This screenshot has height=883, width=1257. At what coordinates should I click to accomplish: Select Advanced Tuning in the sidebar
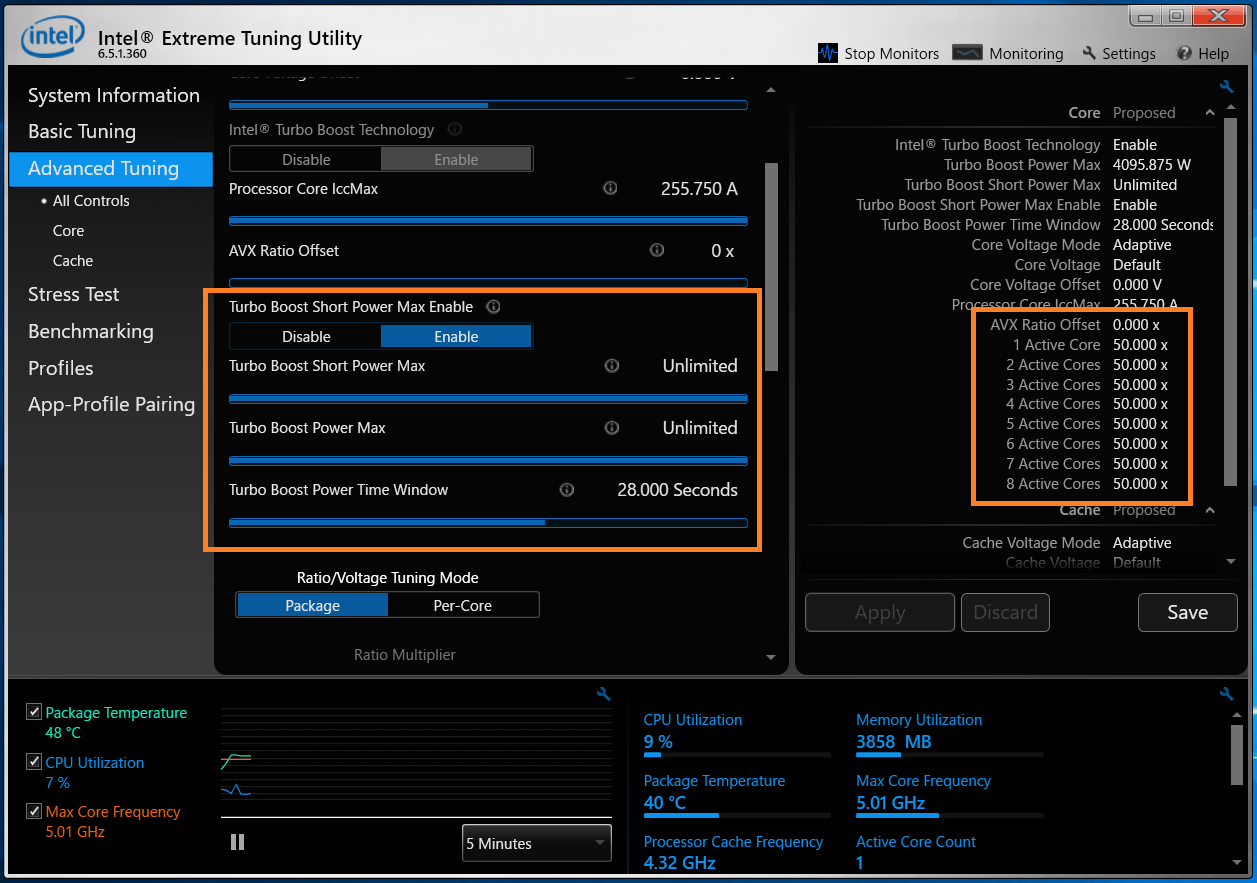(111, 168)
